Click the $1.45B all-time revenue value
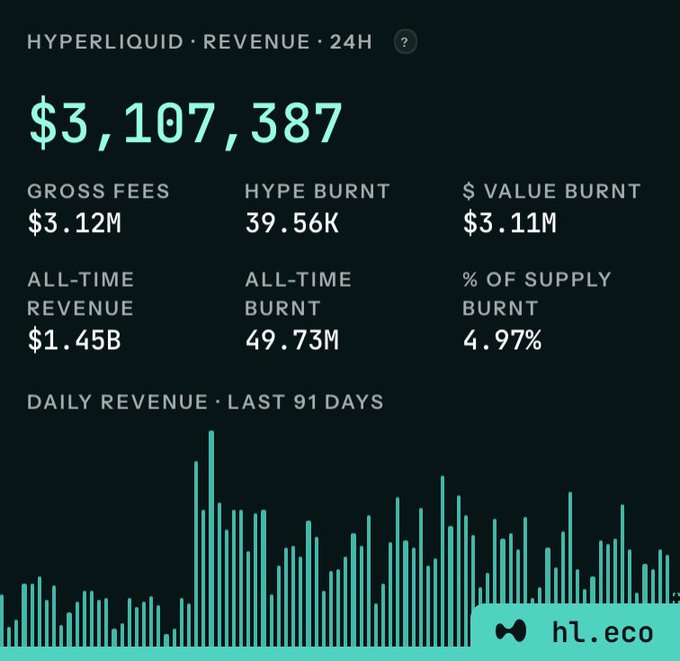The height and width of the screenshot is (661, 680). 74,340
